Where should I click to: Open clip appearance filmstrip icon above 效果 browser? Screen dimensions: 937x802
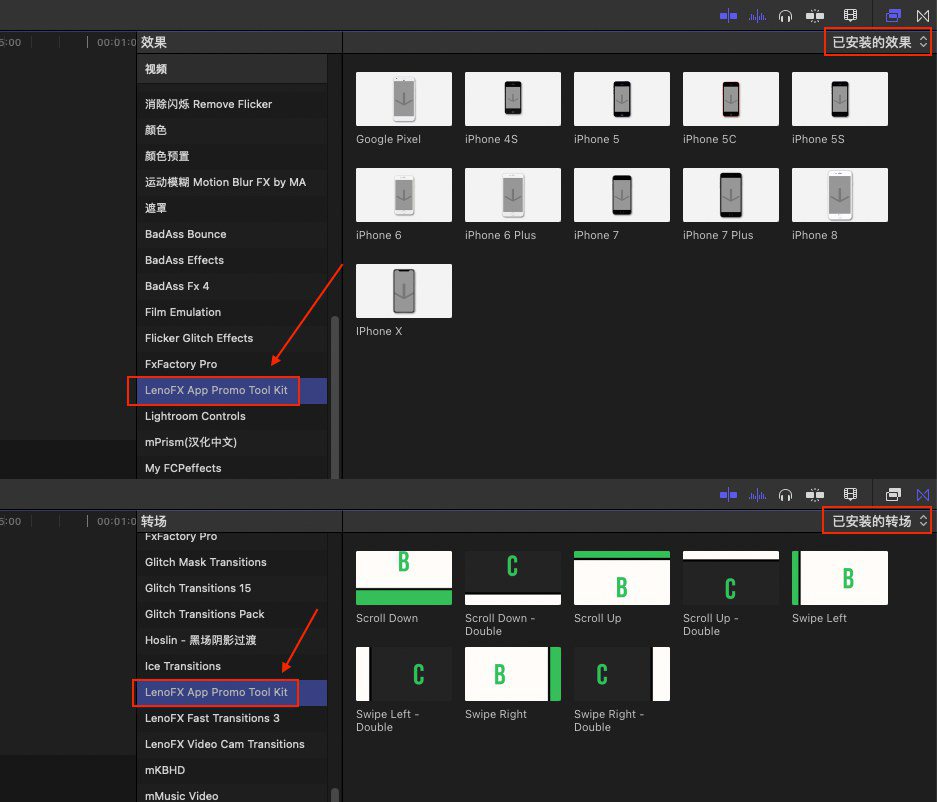click(850, 16)
